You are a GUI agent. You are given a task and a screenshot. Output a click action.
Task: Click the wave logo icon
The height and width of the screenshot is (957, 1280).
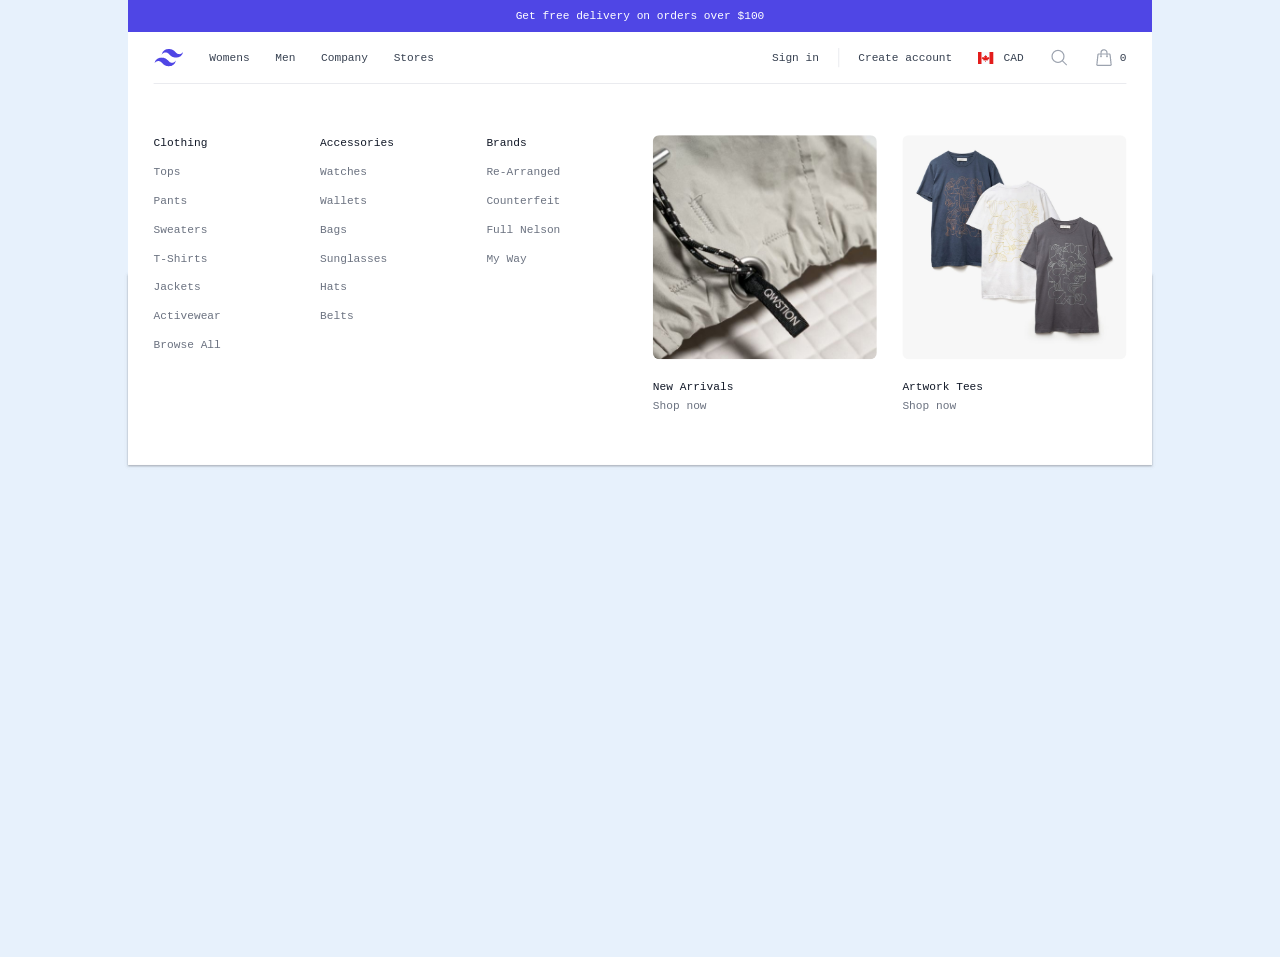point(168,58)
